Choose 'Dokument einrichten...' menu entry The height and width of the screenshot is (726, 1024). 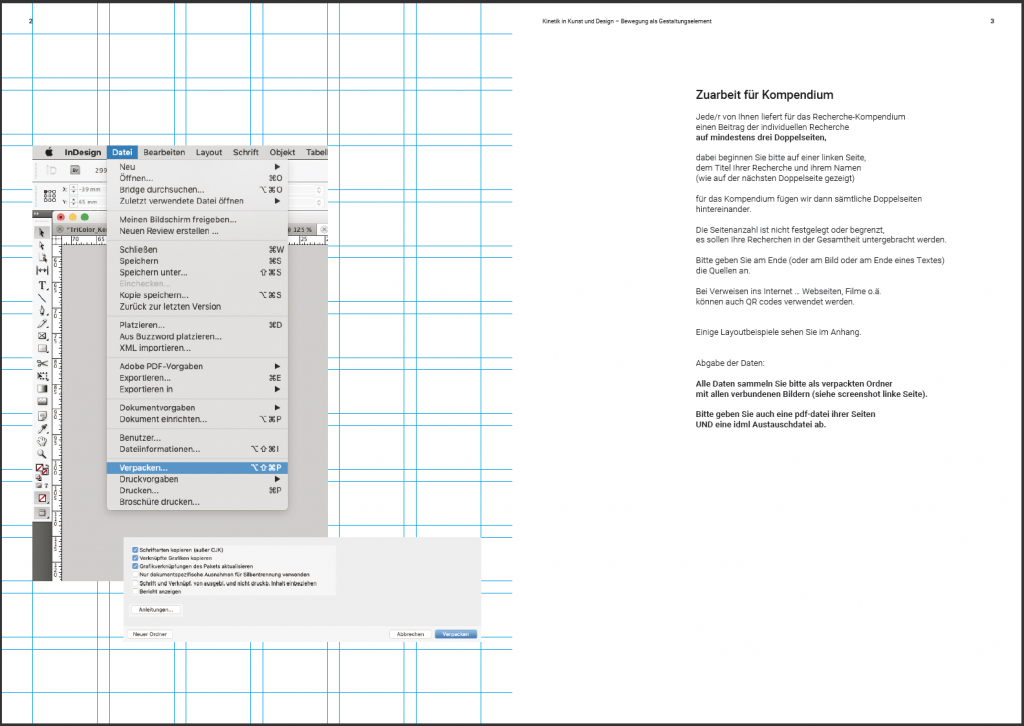click(x=197, y=419)
